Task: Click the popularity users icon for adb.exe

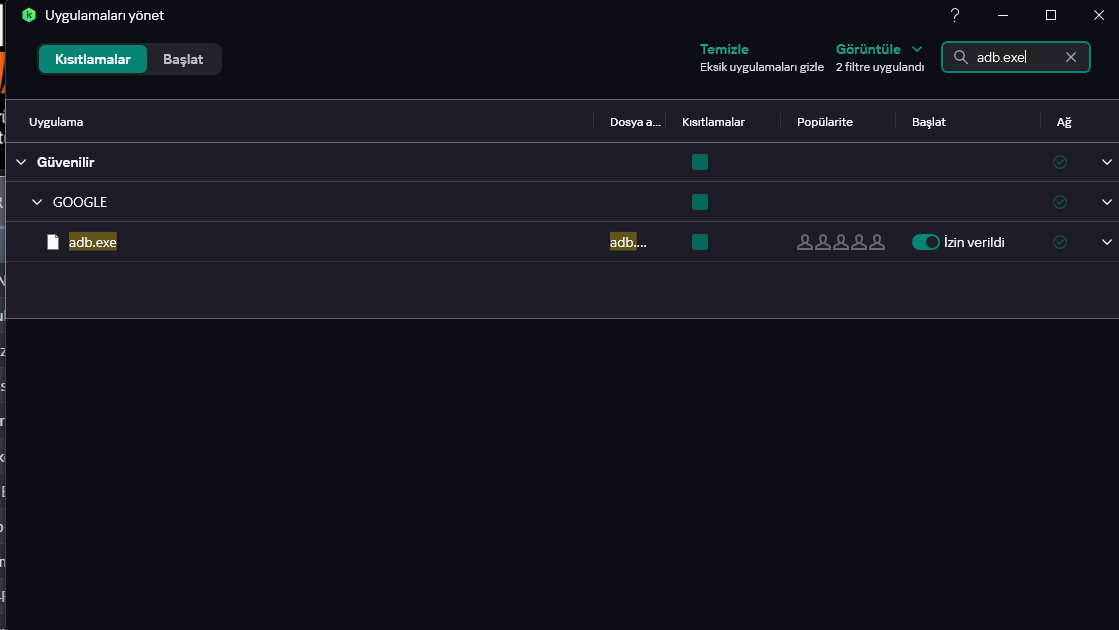Action: click(x=841, y=242)
